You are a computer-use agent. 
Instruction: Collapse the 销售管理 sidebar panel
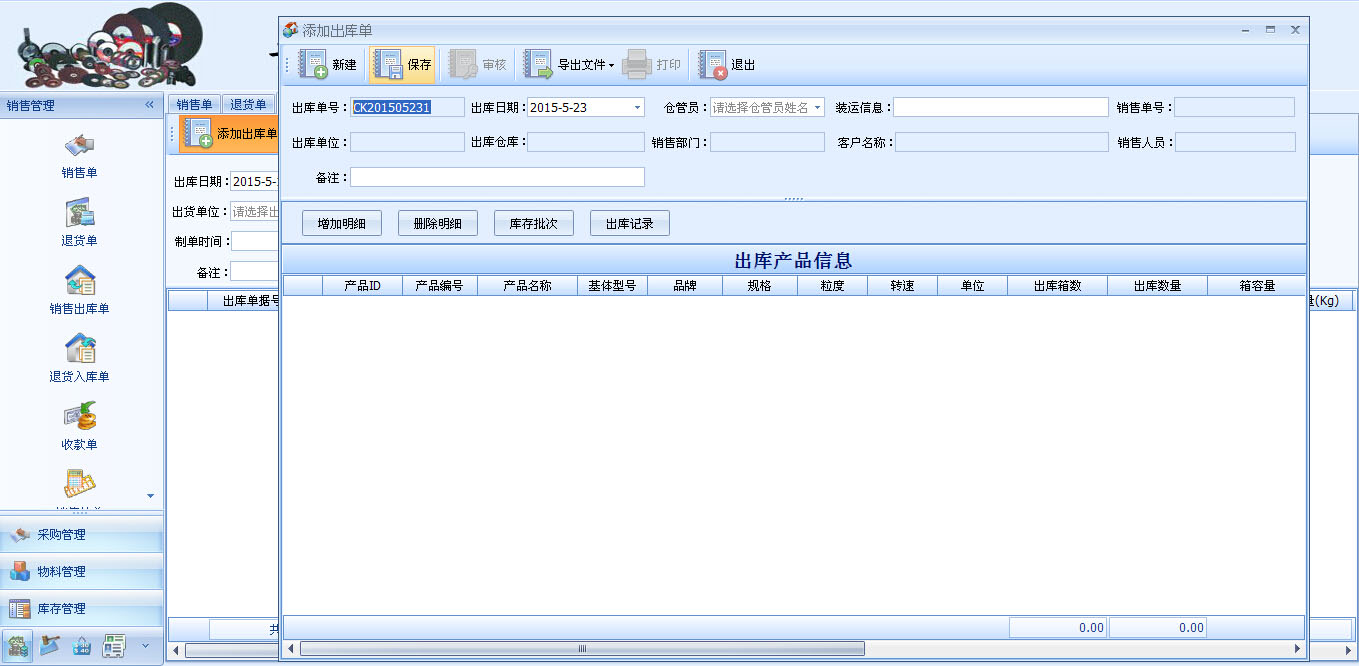[150, 105]
